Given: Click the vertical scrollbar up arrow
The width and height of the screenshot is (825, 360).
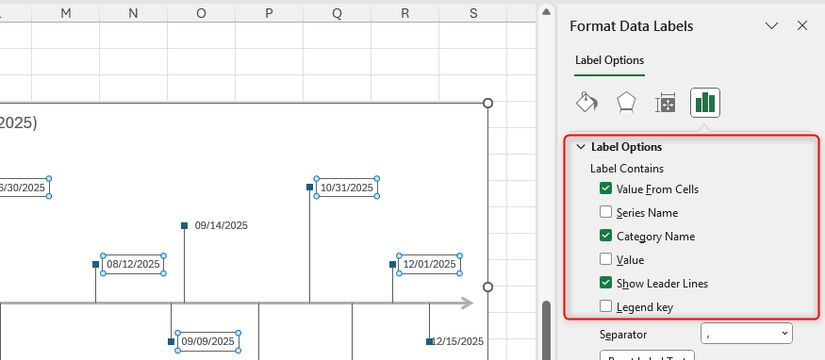Looking at the screenshot, I should 546,12.
